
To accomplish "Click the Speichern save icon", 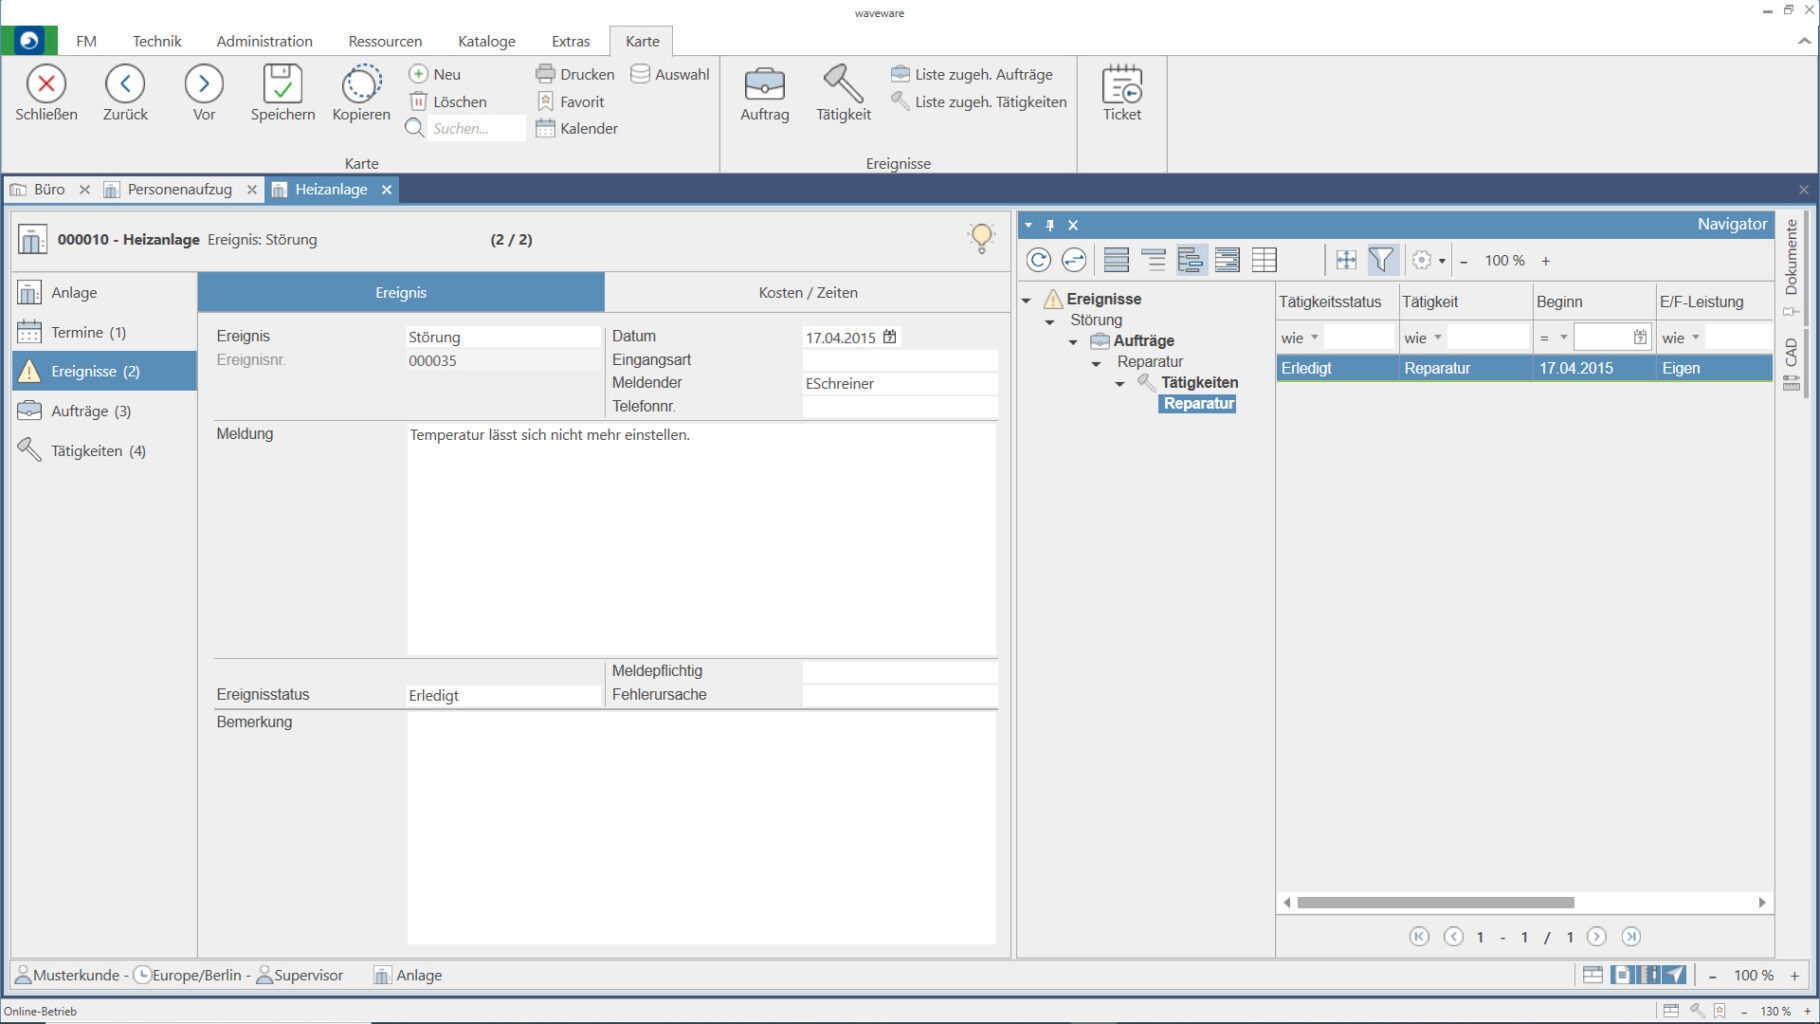I will pyautogui.click(x=282, y=85).
